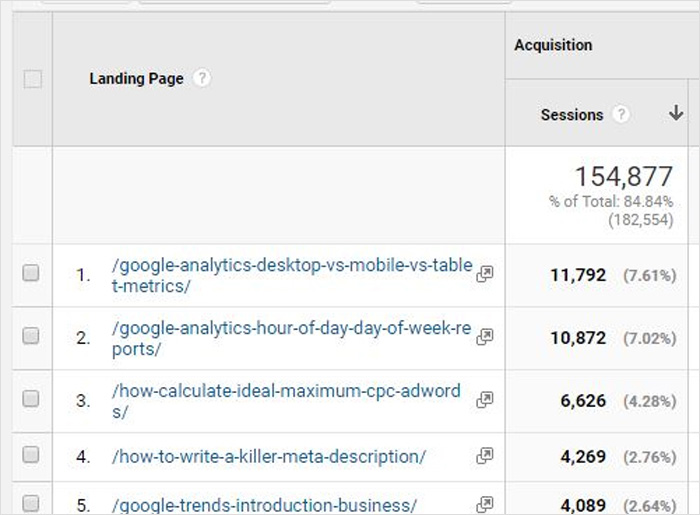Open /how-calculate-ideal-maximum-cpc-adwords/ link
The width and height of the screenshot is (700, 515).
pyautogui.click(x=286, y=401)
